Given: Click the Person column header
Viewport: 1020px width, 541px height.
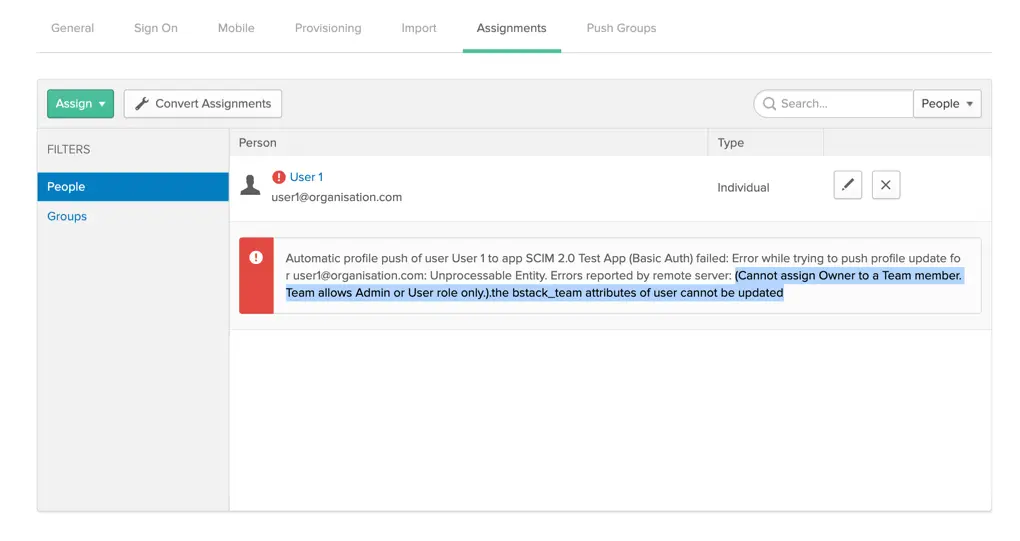Looking at the screenshot, I should tap(258, 143).
